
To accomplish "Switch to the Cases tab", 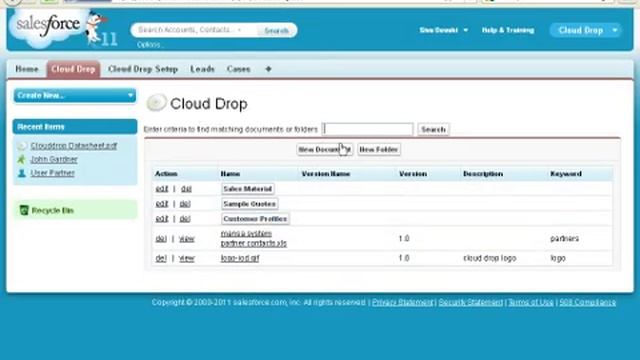I will (x=238, y=69).
